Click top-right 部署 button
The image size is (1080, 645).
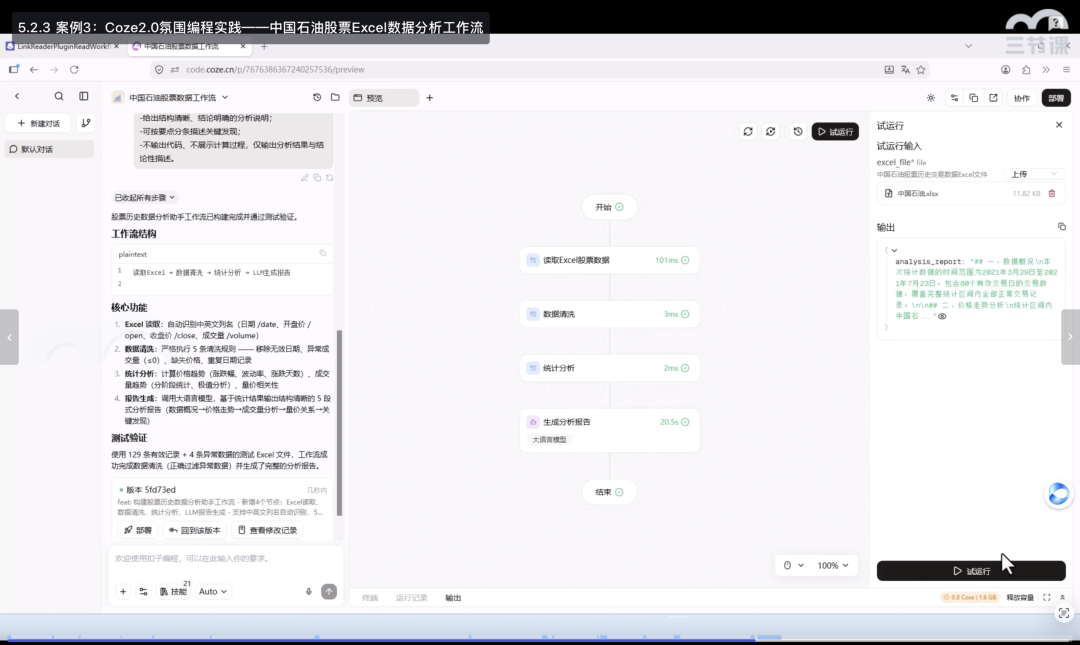coord(1056,98)
